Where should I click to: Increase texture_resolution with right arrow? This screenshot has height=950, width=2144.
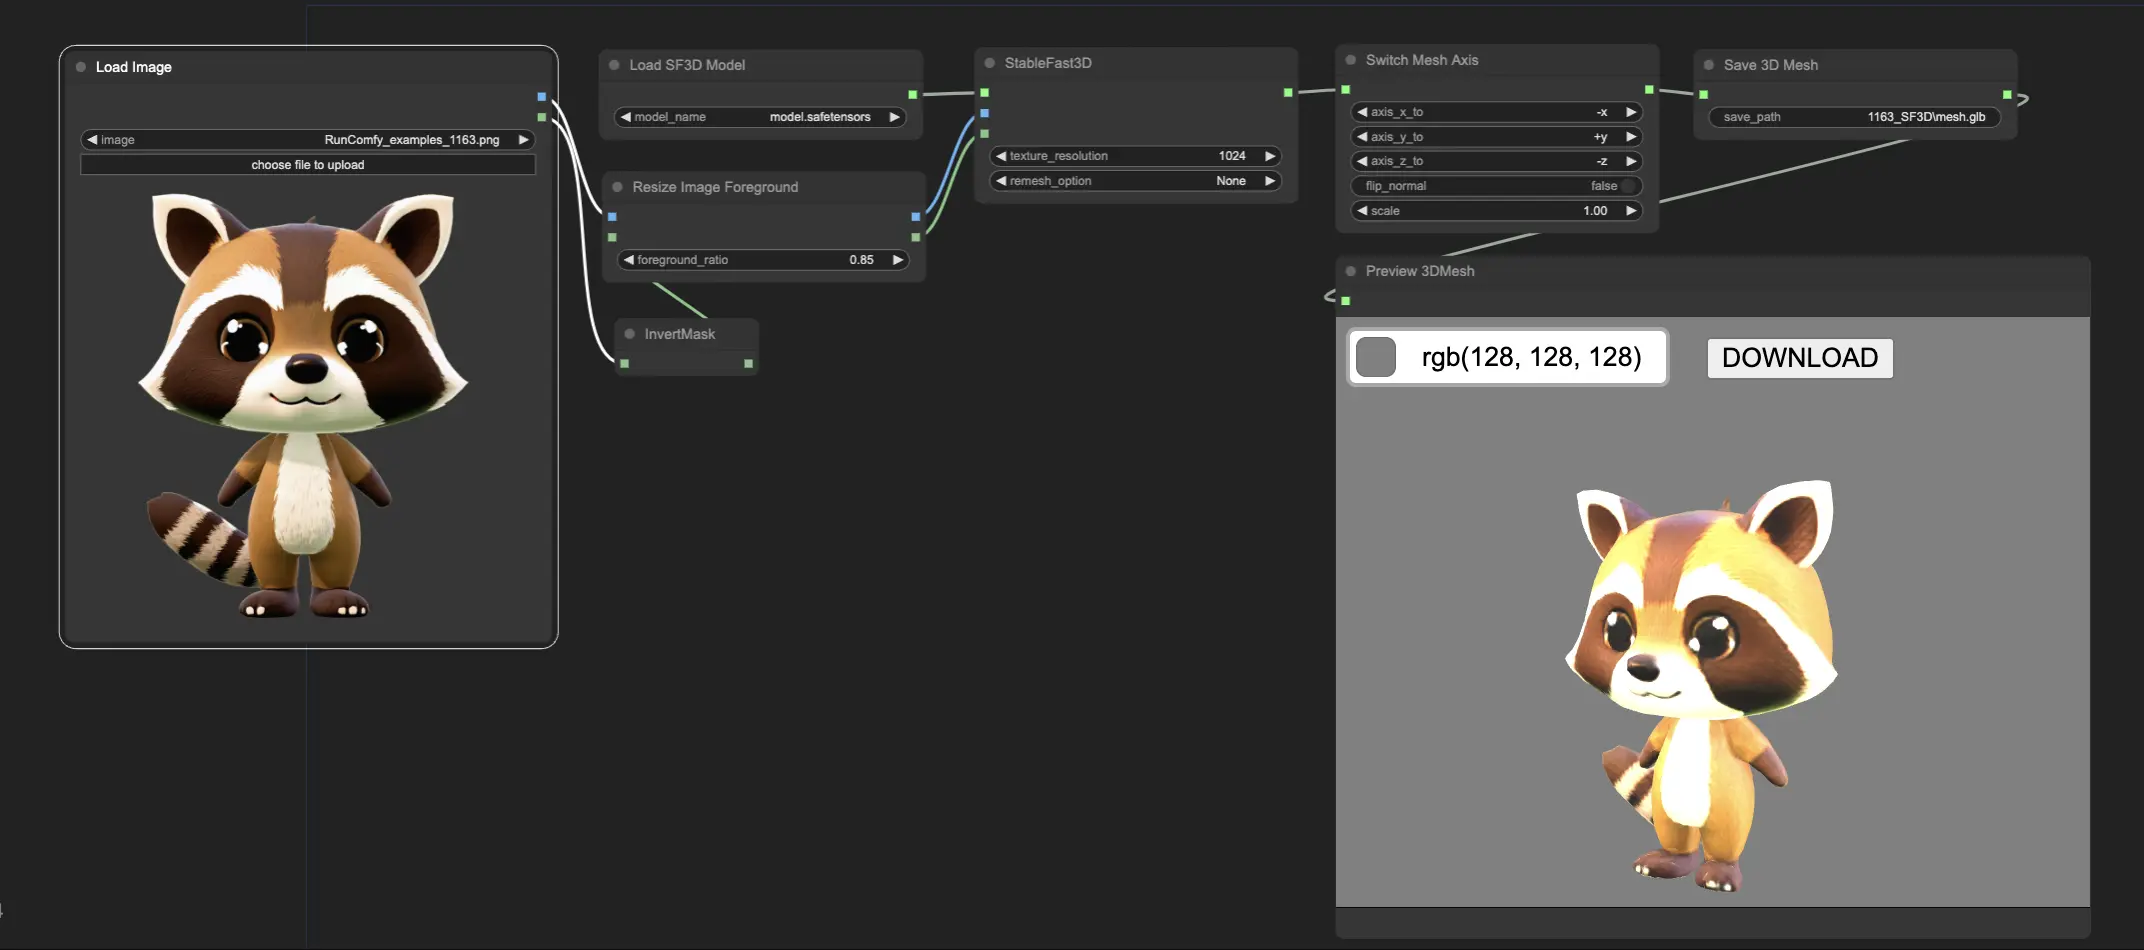(x=1270, y=156)
